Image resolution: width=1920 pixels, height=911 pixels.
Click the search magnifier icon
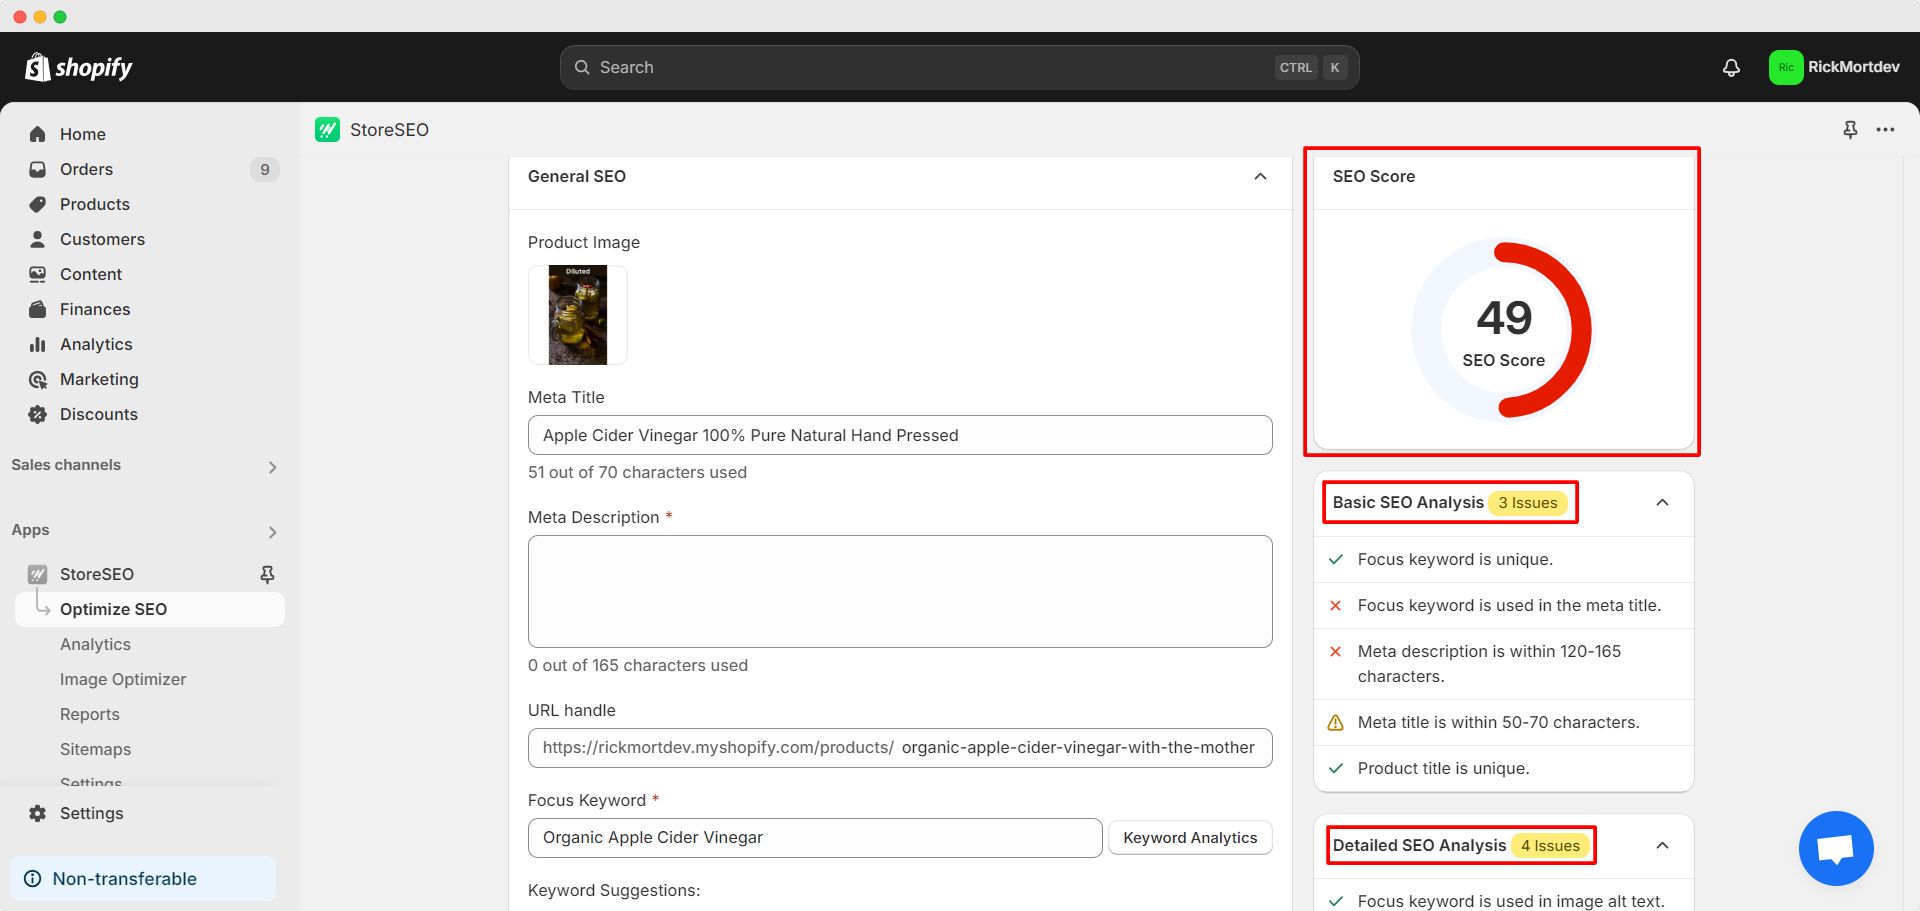[582, 67]
